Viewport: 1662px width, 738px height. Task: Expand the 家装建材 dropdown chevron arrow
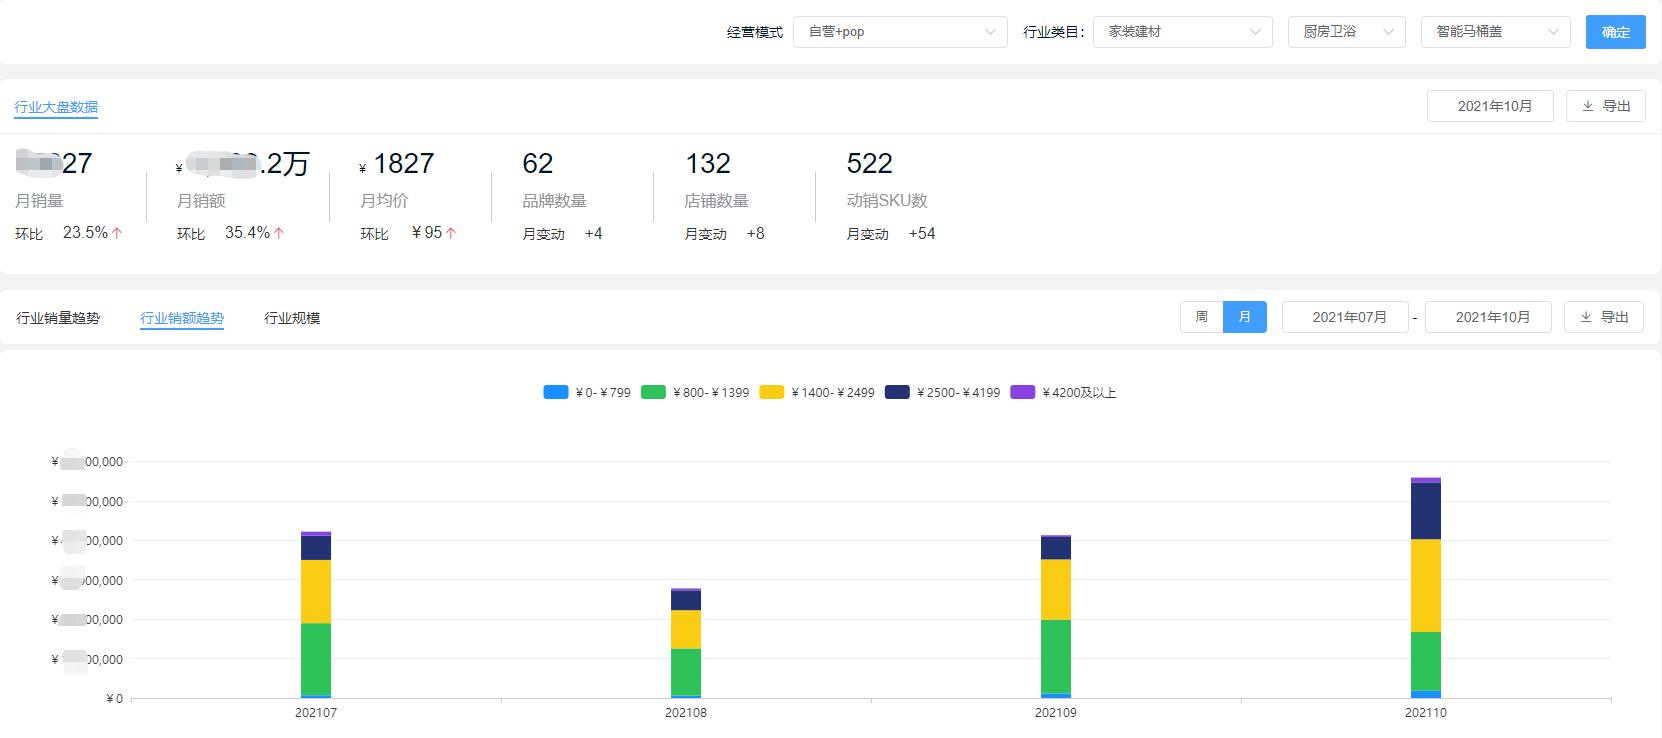coord(1255,32)
